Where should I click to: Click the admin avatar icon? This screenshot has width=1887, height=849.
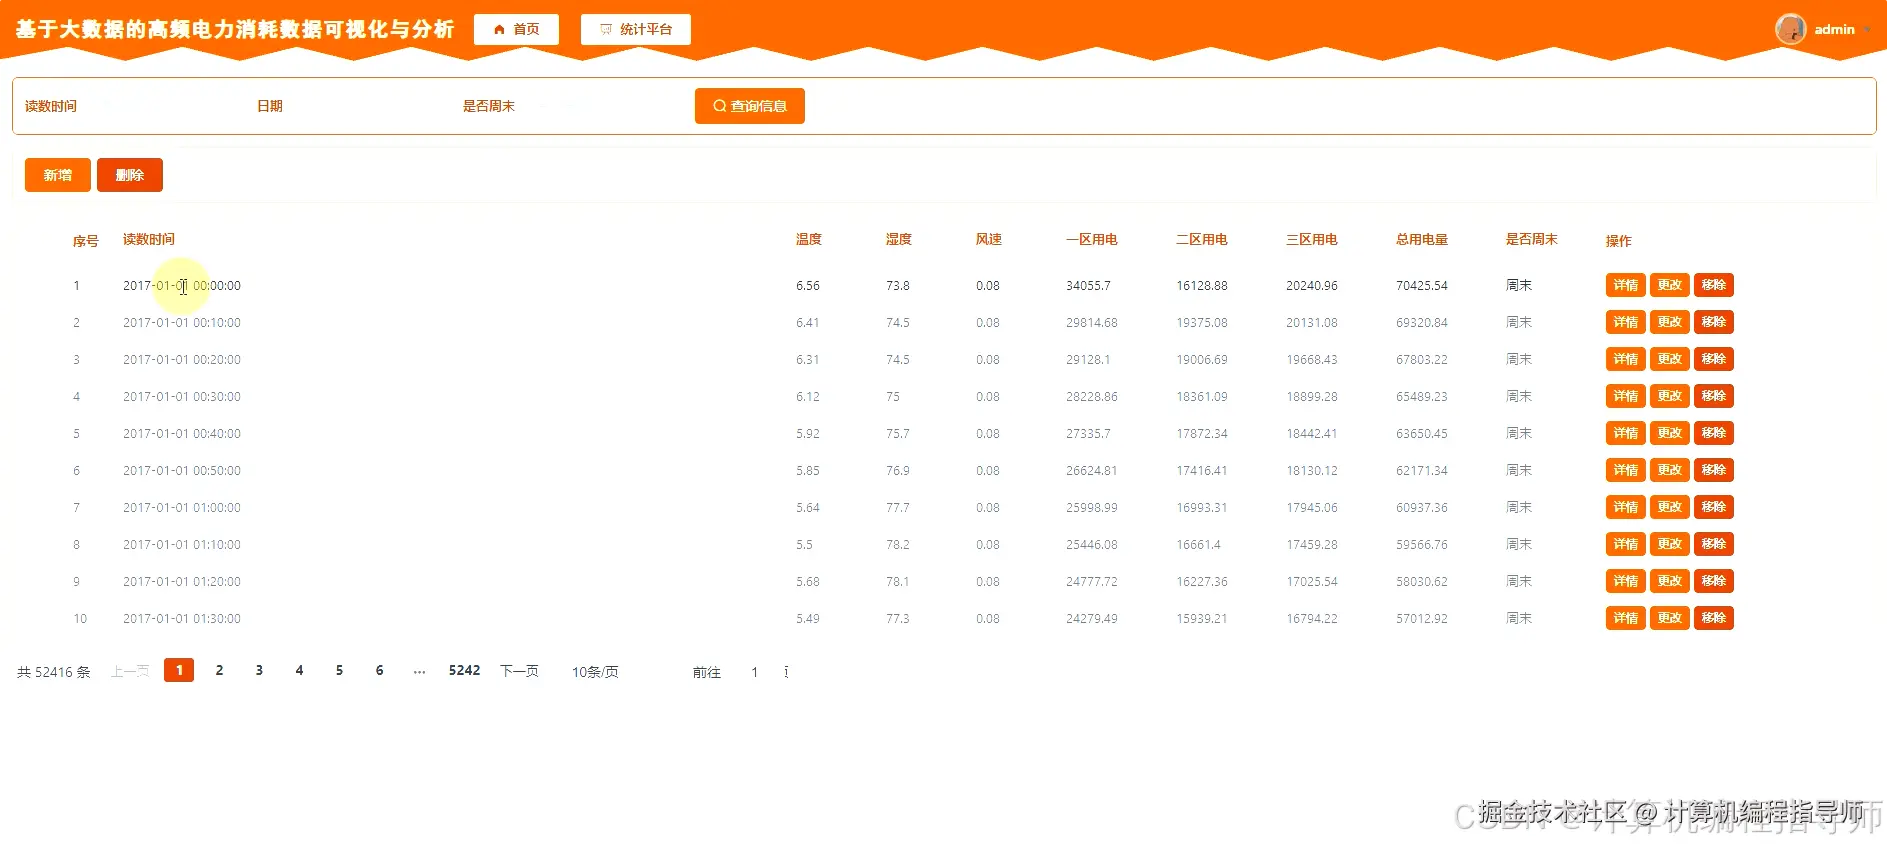[x=1790, y=29]
